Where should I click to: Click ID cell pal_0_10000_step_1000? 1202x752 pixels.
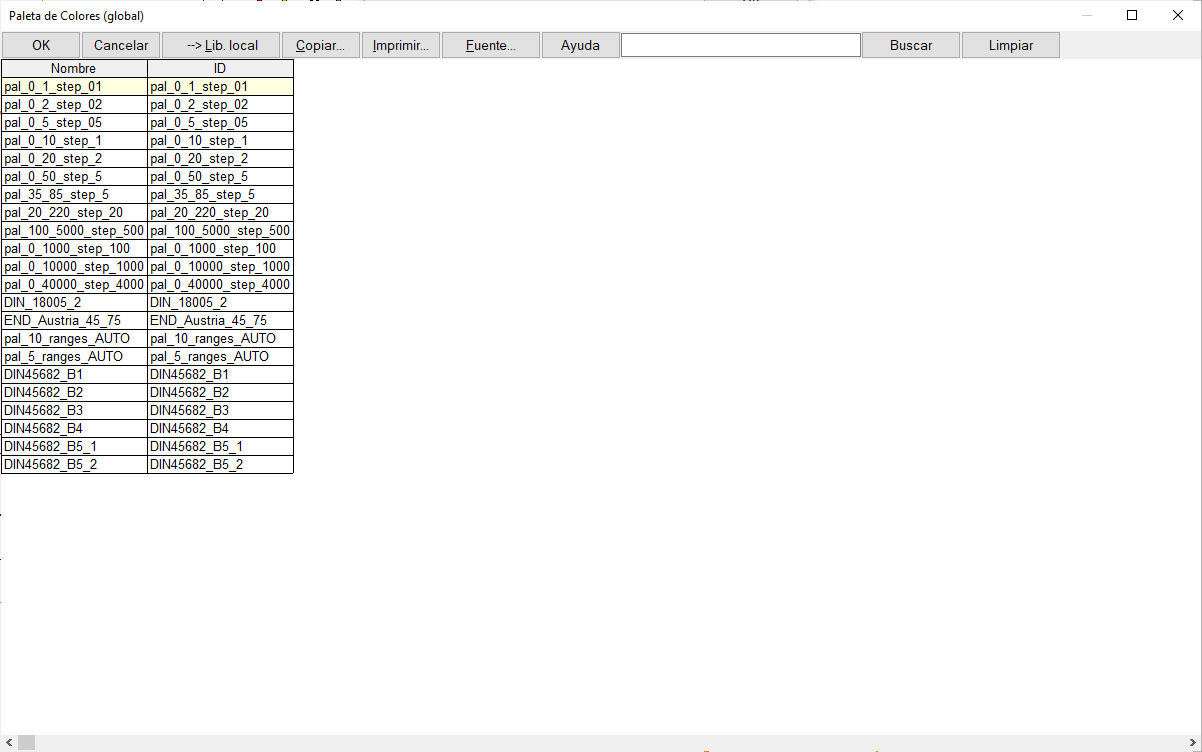pyautogui.click(x=220, y=267)
